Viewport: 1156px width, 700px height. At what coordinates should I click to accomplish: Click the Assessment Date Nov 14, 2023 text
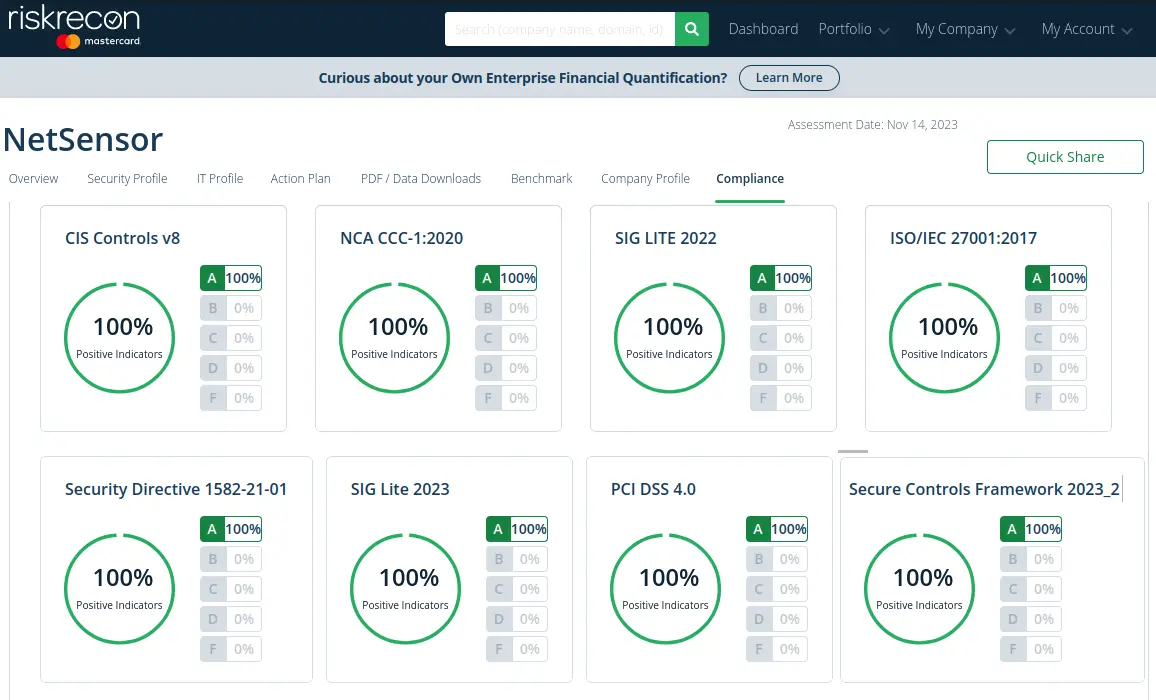(x=873, y=125)
